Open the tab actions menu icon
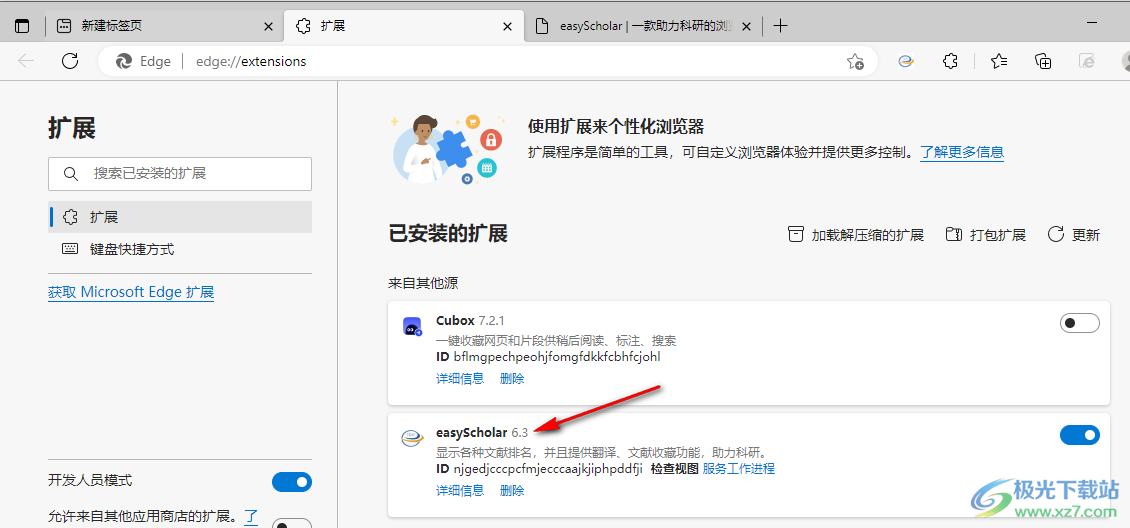Screen dimensions: 1130x528 (23, 27)
